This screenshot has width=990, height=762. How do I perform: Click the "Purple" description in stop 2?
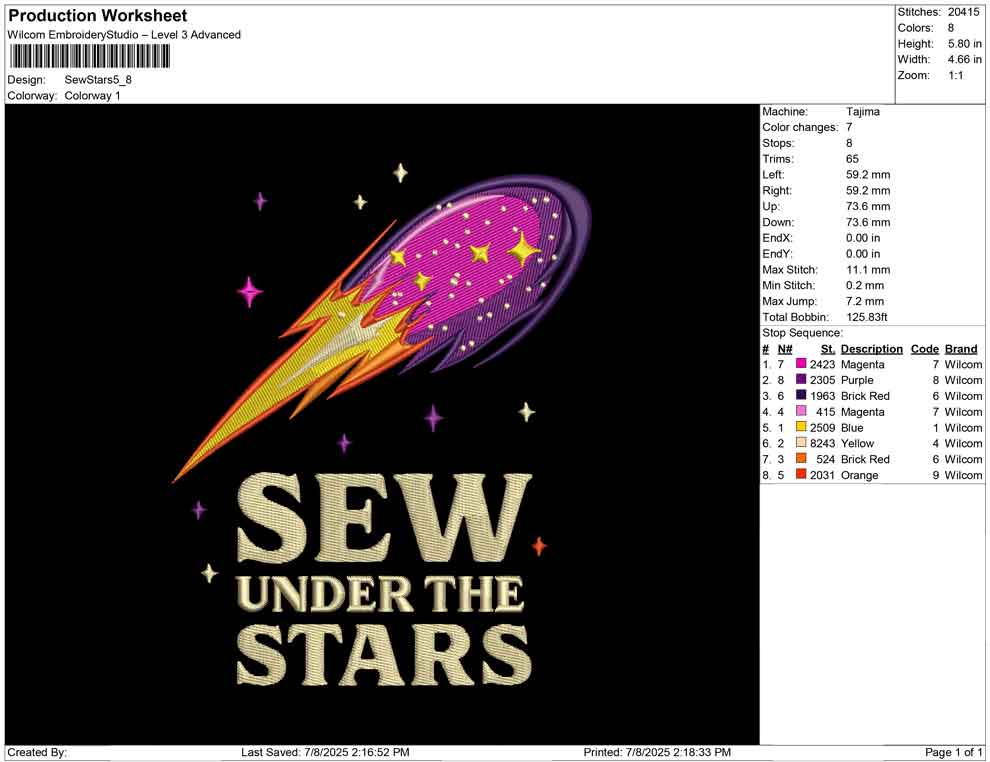[x=857, y=380]
